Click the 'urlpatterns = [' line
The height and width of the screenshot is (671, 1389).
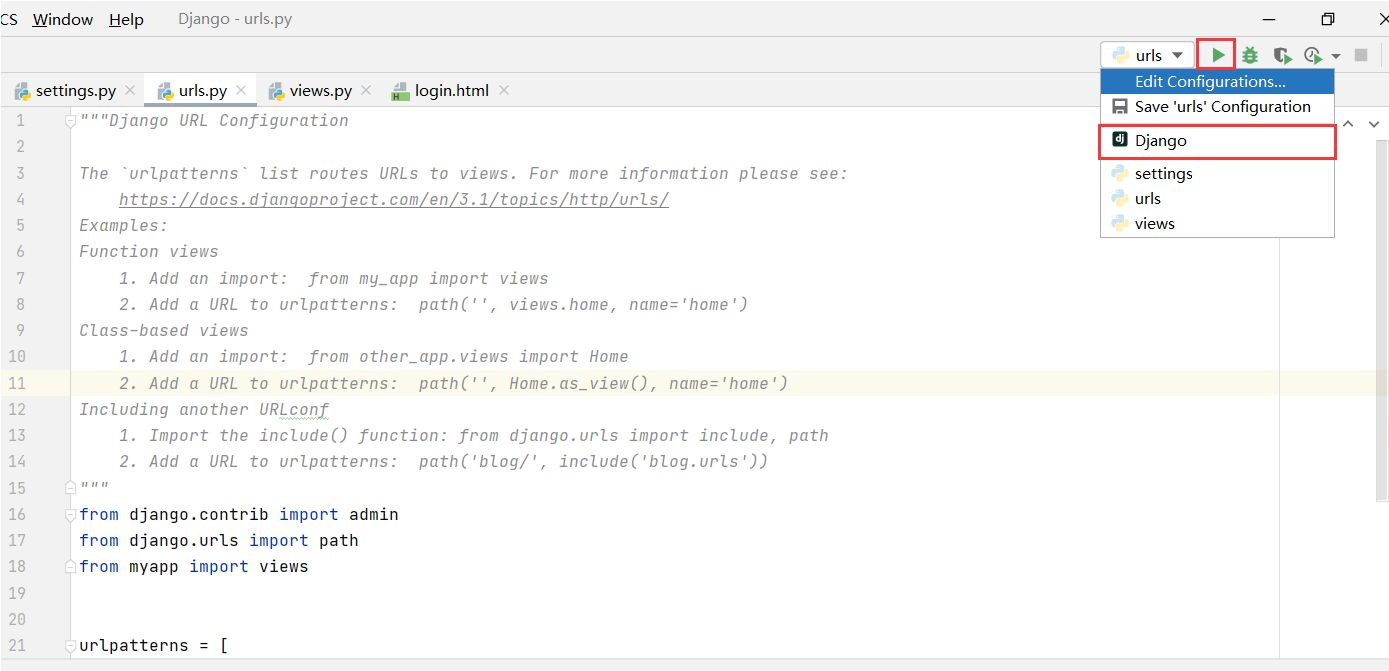click(x=154, y=645)
